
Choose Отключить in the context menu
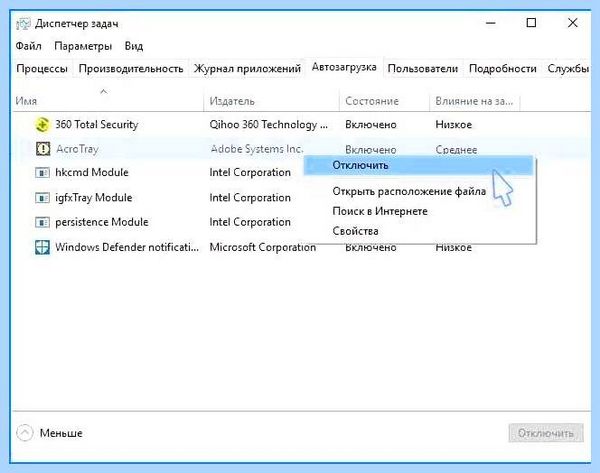(x=418, y=166)
